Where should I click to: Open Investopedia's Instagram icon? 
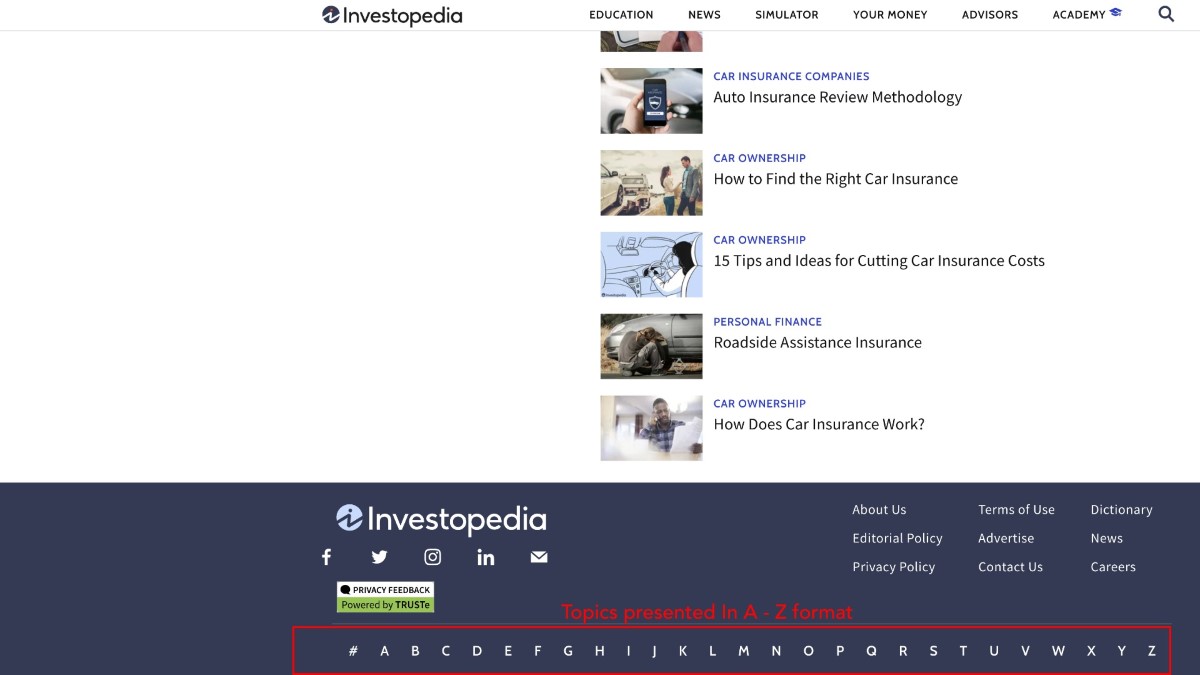432,557
